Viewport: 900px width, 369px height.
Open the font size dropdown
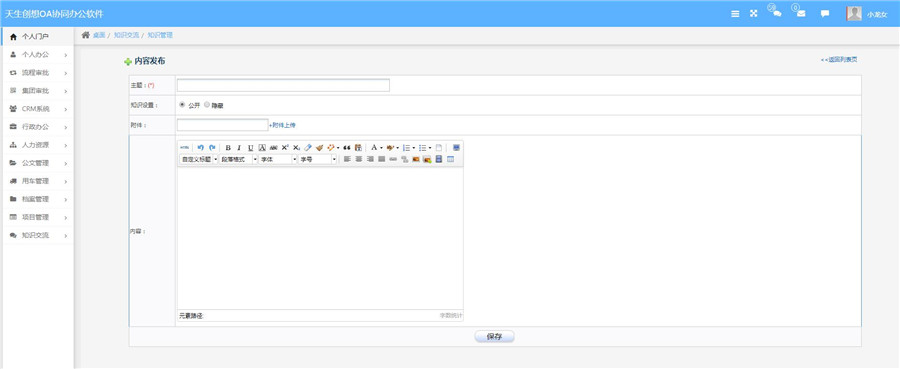[x=317, y=159]
